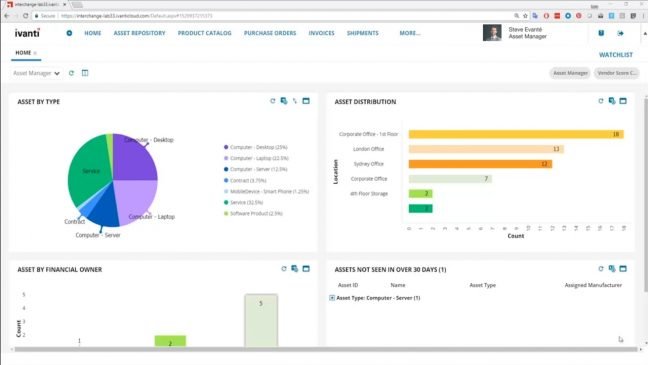
Task: Bookmark the page with the star icon
Action: [x=525, y=16]
